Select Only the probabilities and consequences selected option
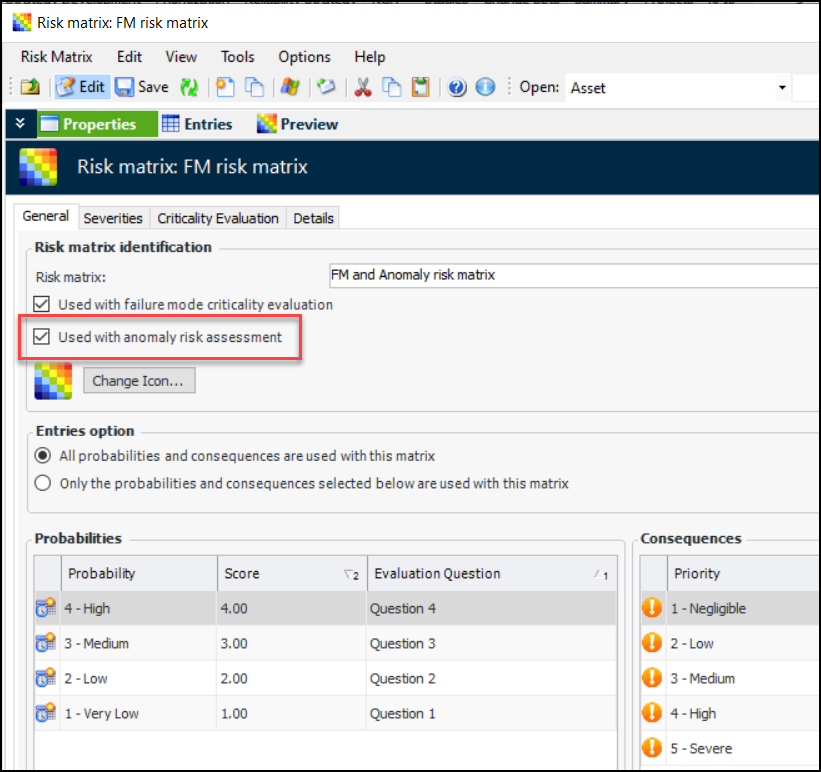This screenshot has height=772, width=821. tap(42, 483)
